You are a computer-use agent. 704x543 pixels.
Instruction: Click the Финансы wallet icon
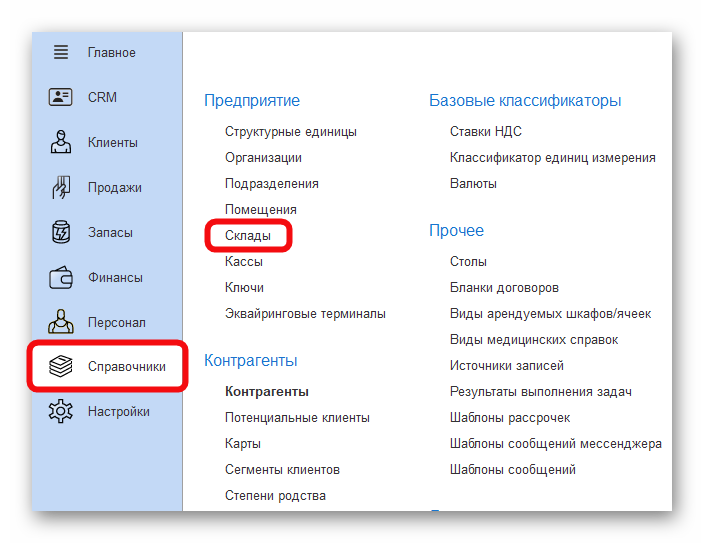(61, 277)
